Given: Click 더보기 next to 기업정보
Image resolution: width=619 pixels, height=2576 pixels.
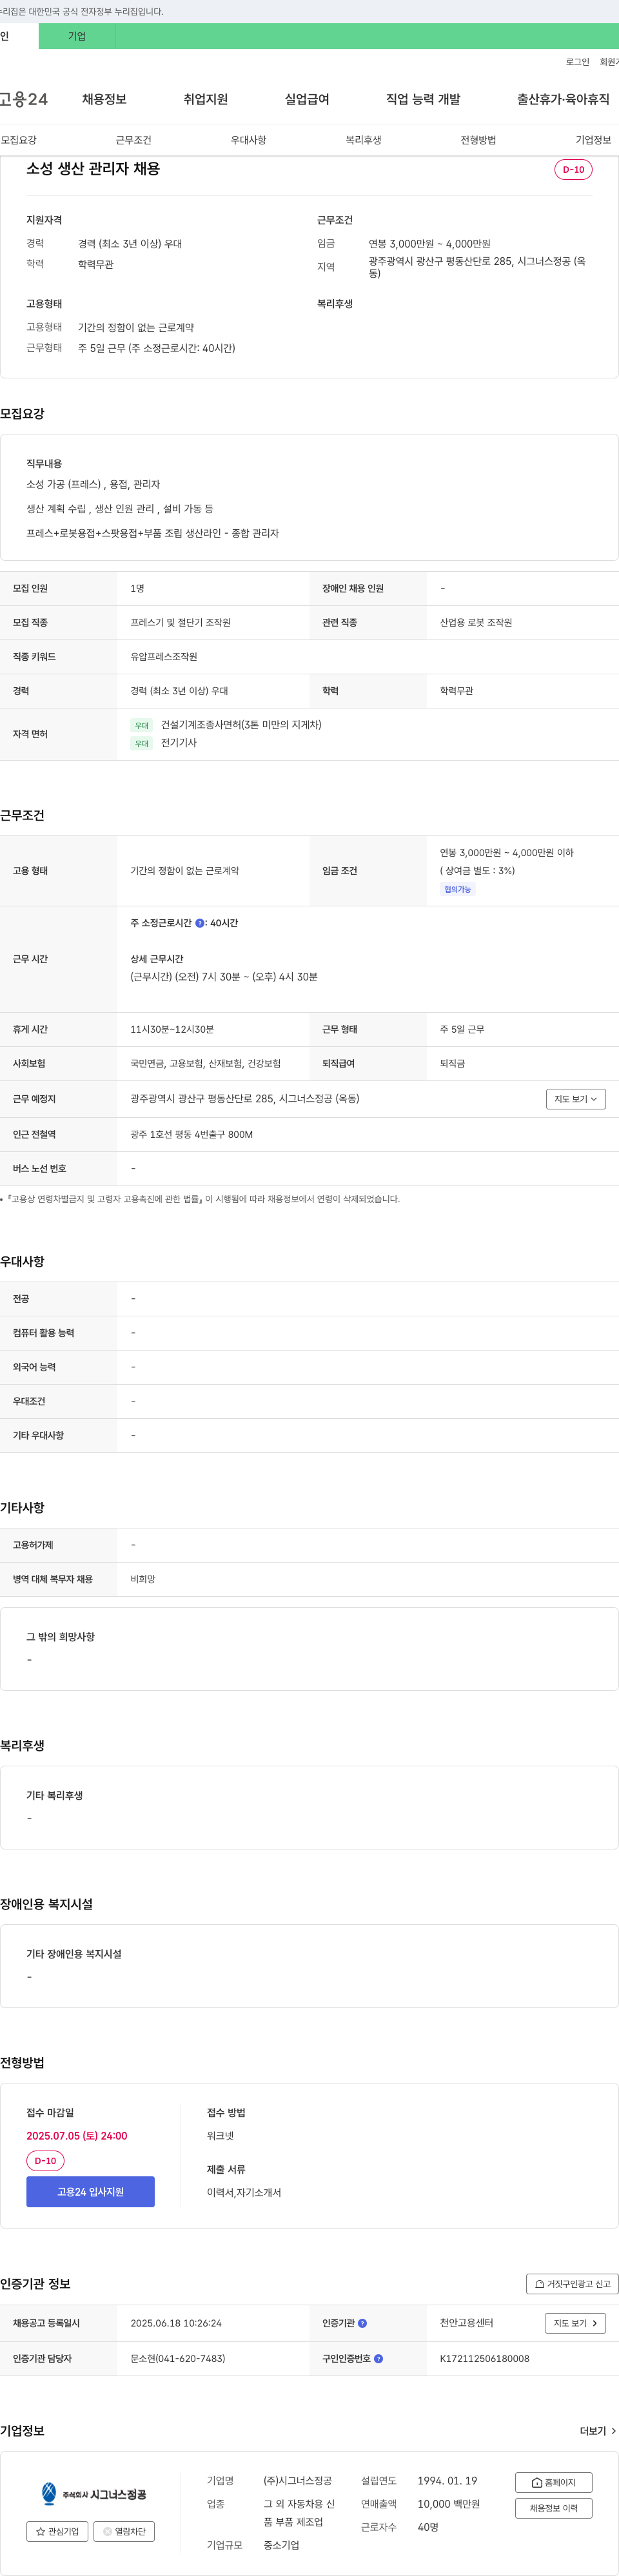Looking at the screenshot, I should pos(598,2431).
